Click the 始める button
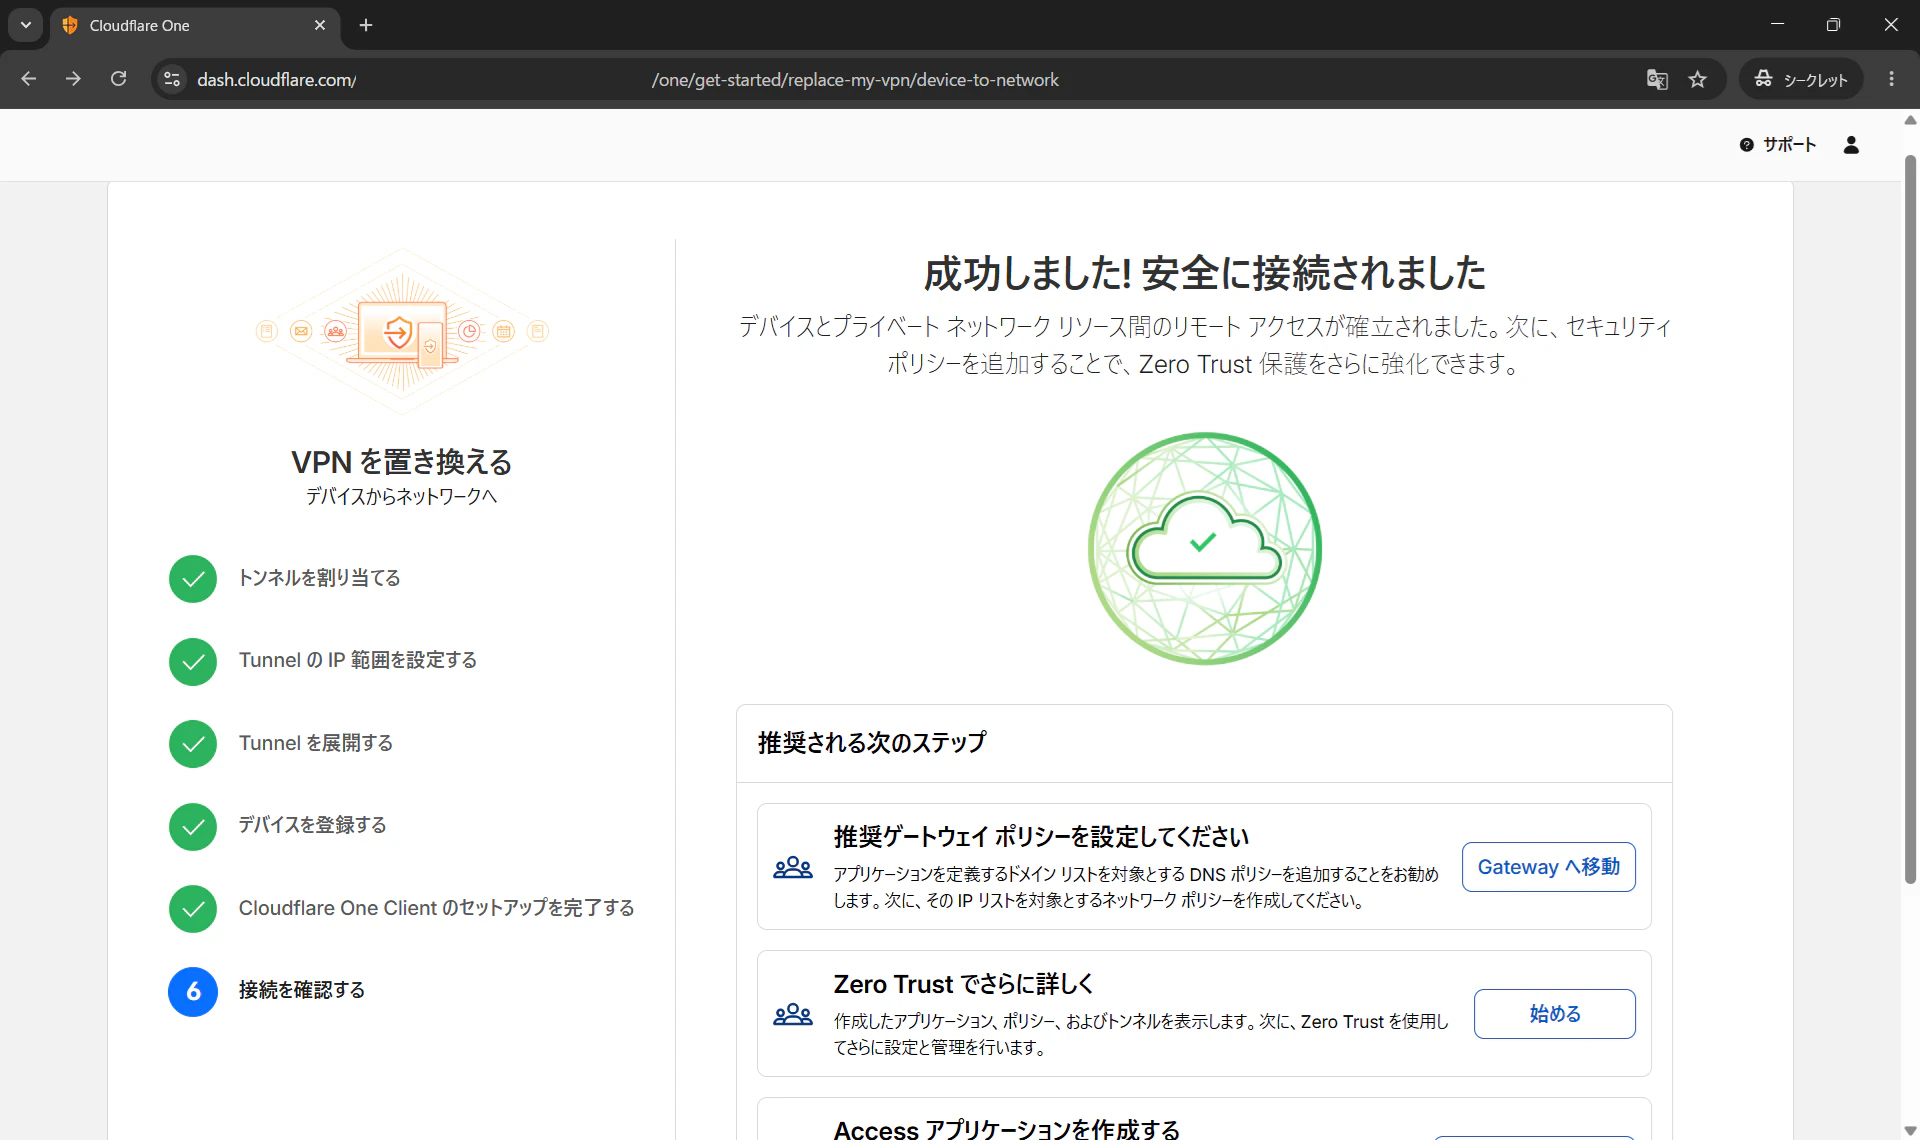The height and width of the screenshot is (1140, 1920). (x=1554, y=1014)
